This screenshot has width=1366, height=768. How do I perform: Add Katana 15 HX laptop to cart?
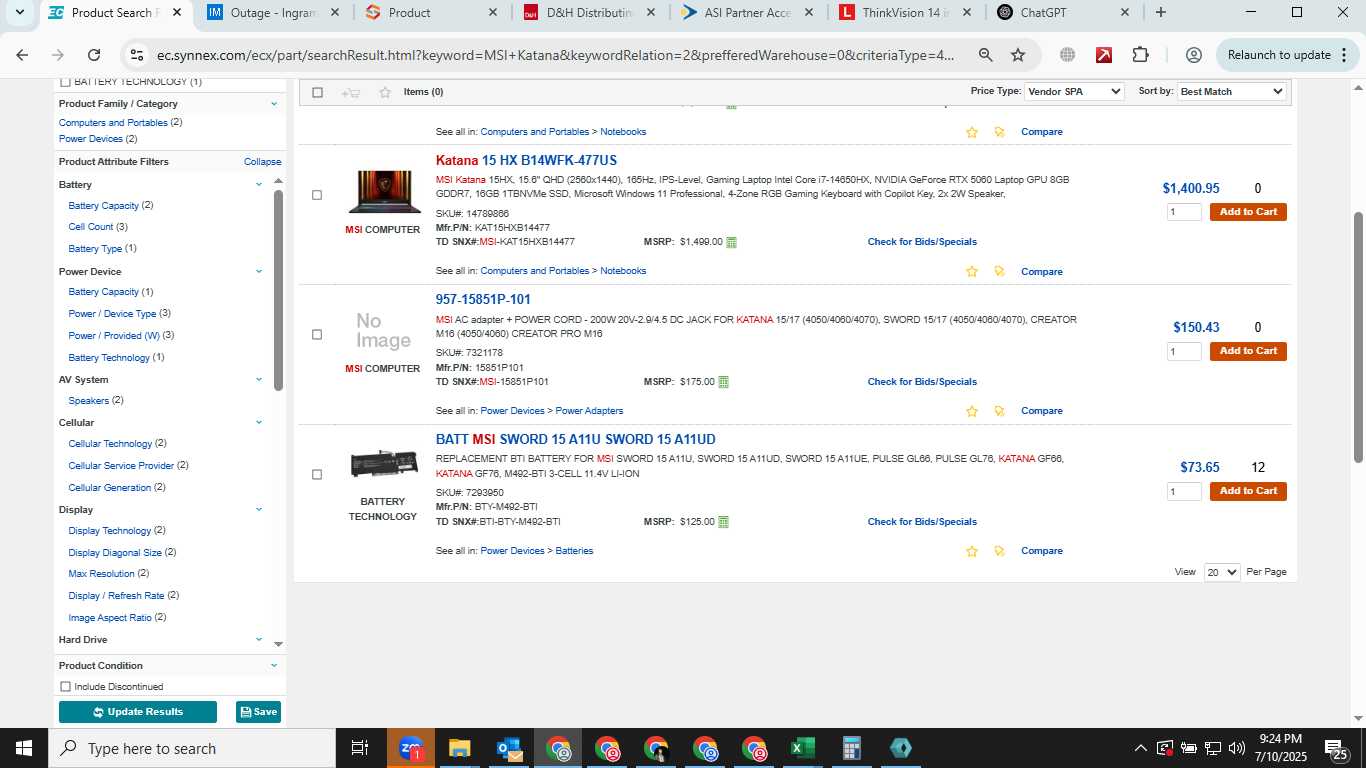click(1248, 212)
